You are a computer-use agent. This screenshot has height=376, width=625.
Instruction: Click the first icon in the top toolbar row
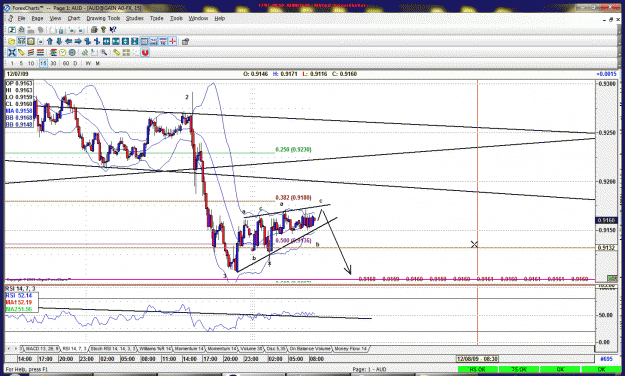[x=12, y=30]
